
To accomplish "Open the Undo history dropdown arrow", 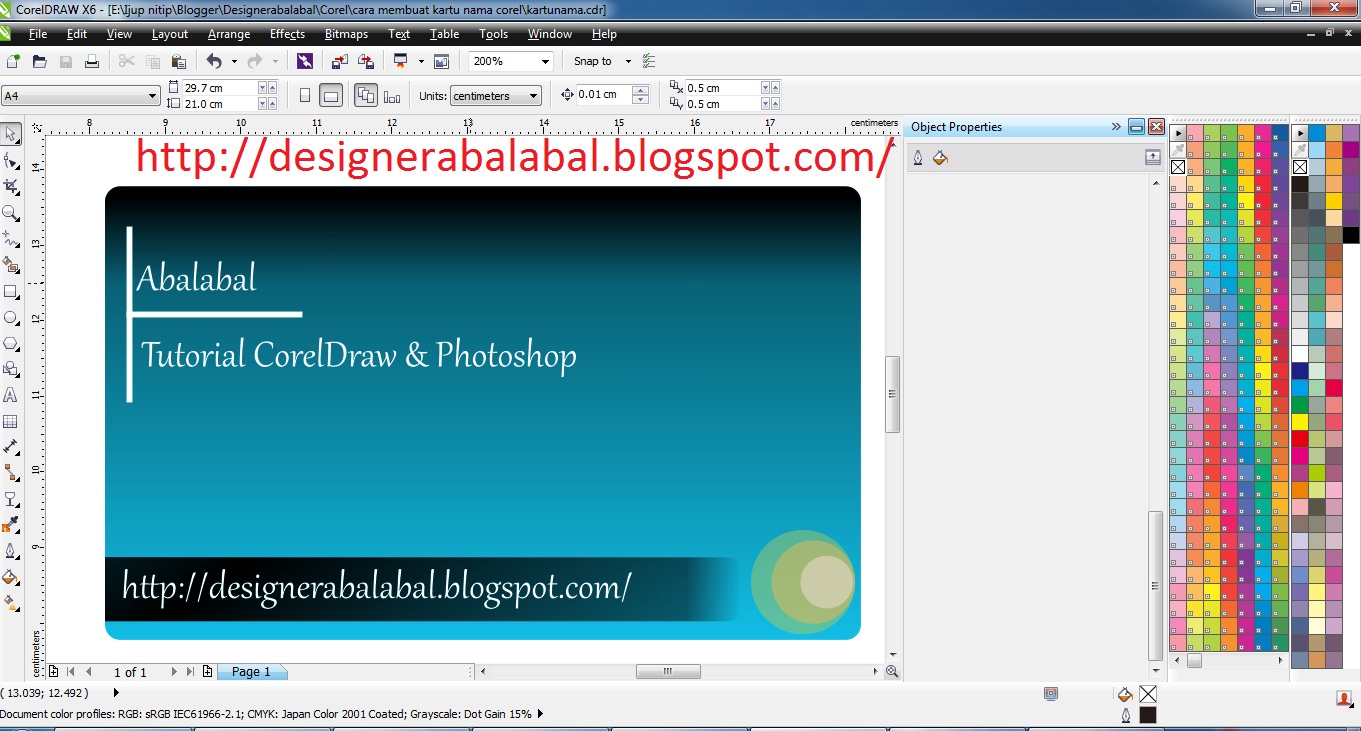I will 232,61.
